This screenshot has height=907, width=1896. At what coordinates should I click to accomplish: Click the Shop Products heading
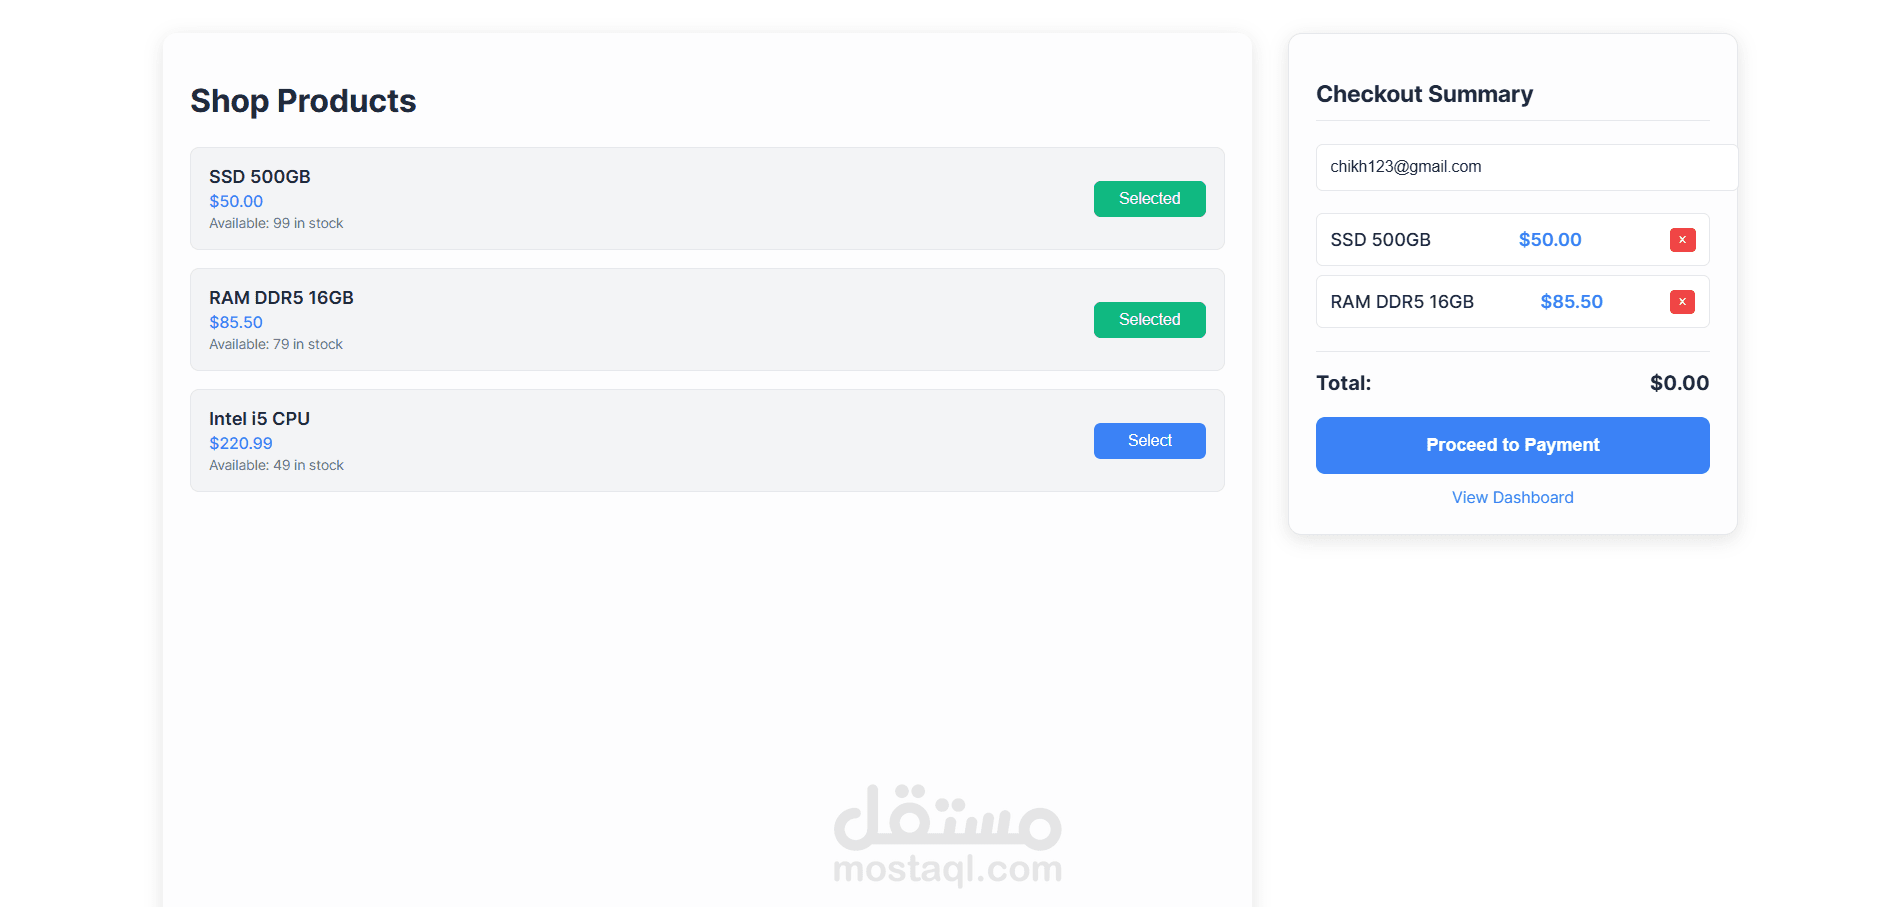tap(303, 101)
